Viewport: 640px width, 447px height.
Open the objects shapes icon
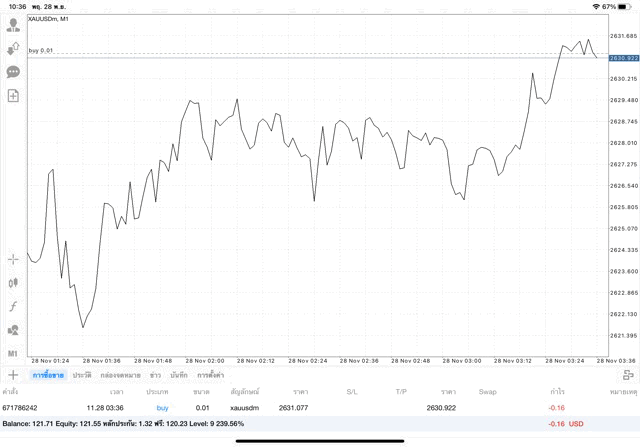(13, 329)
